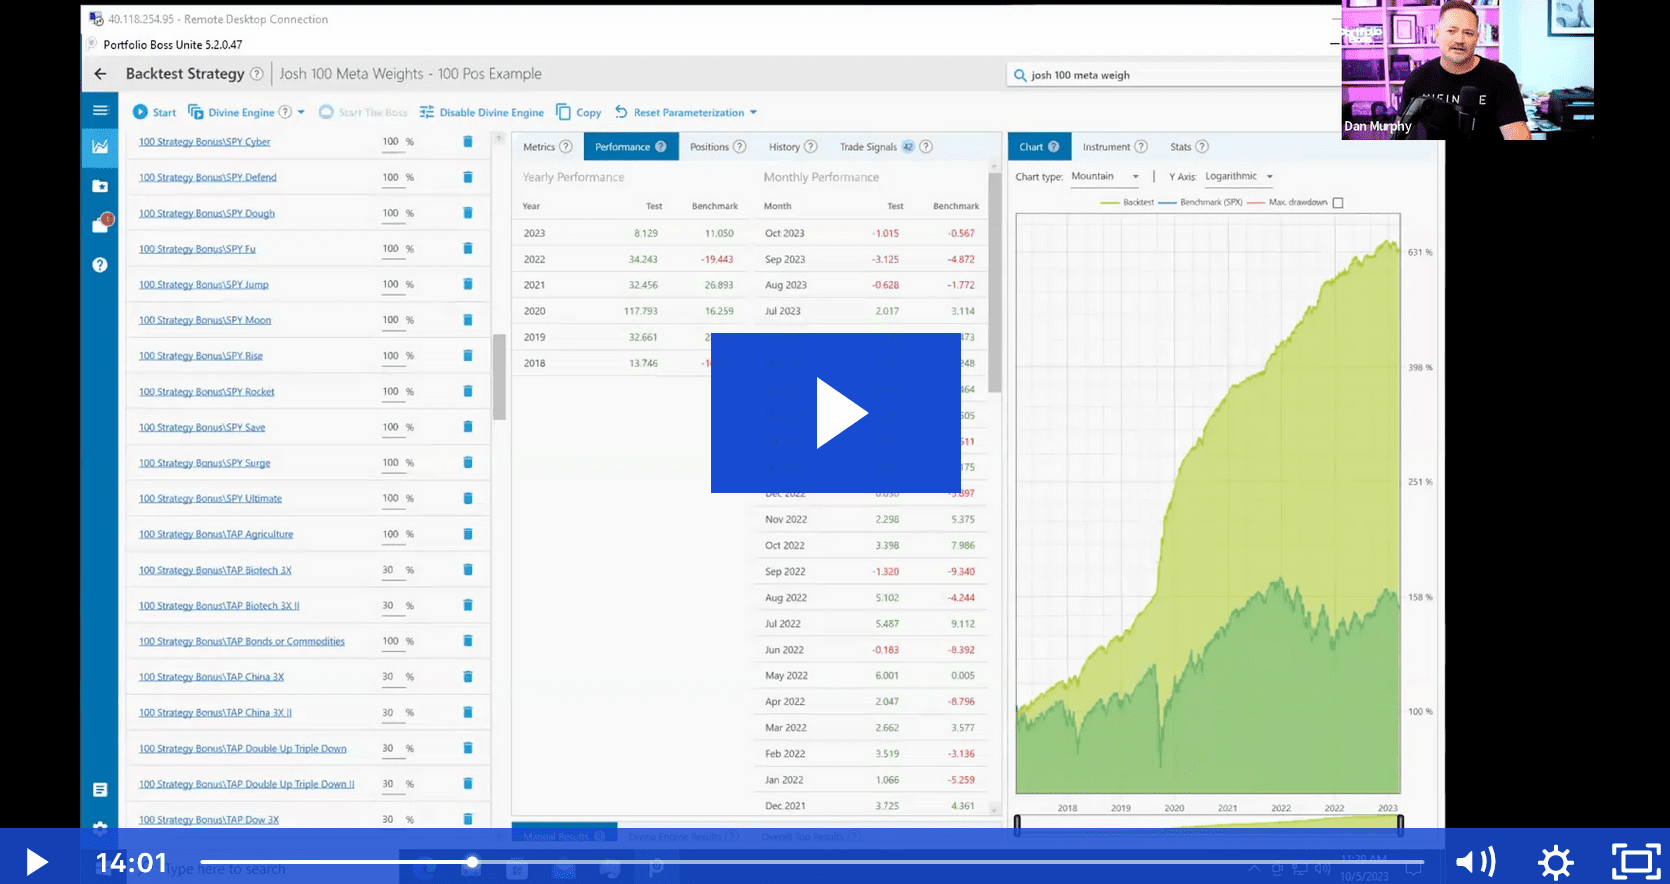Switch to the Positions tab

click(717, 147)
